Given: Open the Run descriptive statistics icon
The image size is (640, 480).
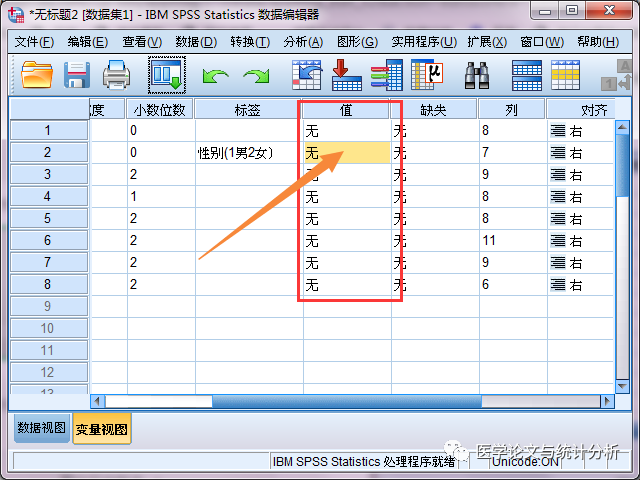Looking at the screenshot, I should click(x=427, y=75).
